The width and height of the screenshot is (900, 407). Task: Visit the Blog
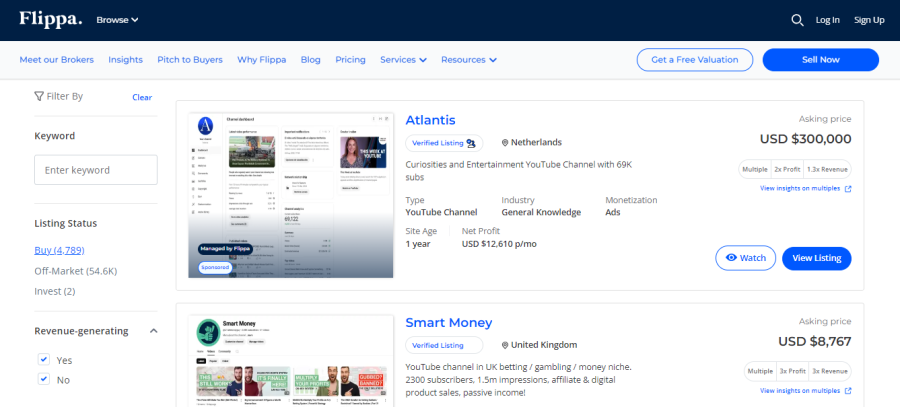311,60
